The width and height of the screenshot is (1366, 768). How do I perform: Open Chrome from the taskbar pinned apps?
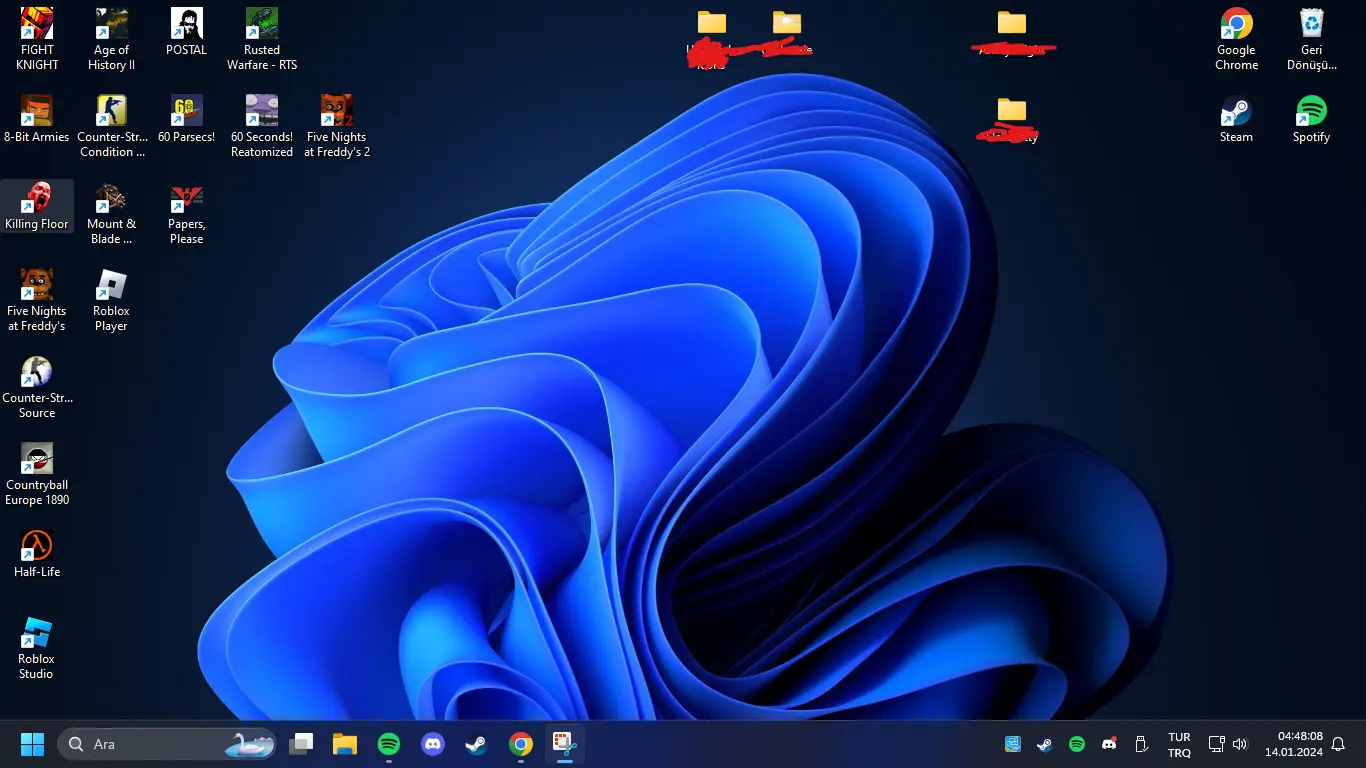point(521,744)
